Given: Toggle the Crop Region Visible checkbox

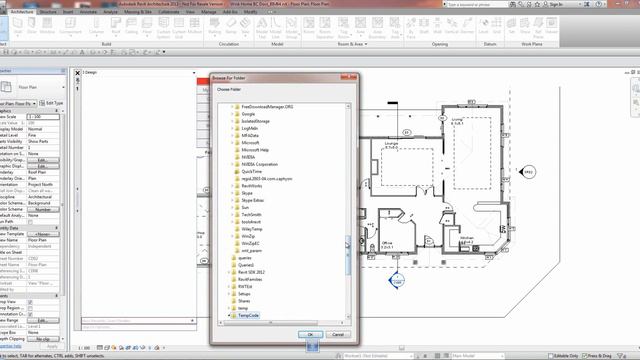Looking at the screenshot, I should (30, 308).
